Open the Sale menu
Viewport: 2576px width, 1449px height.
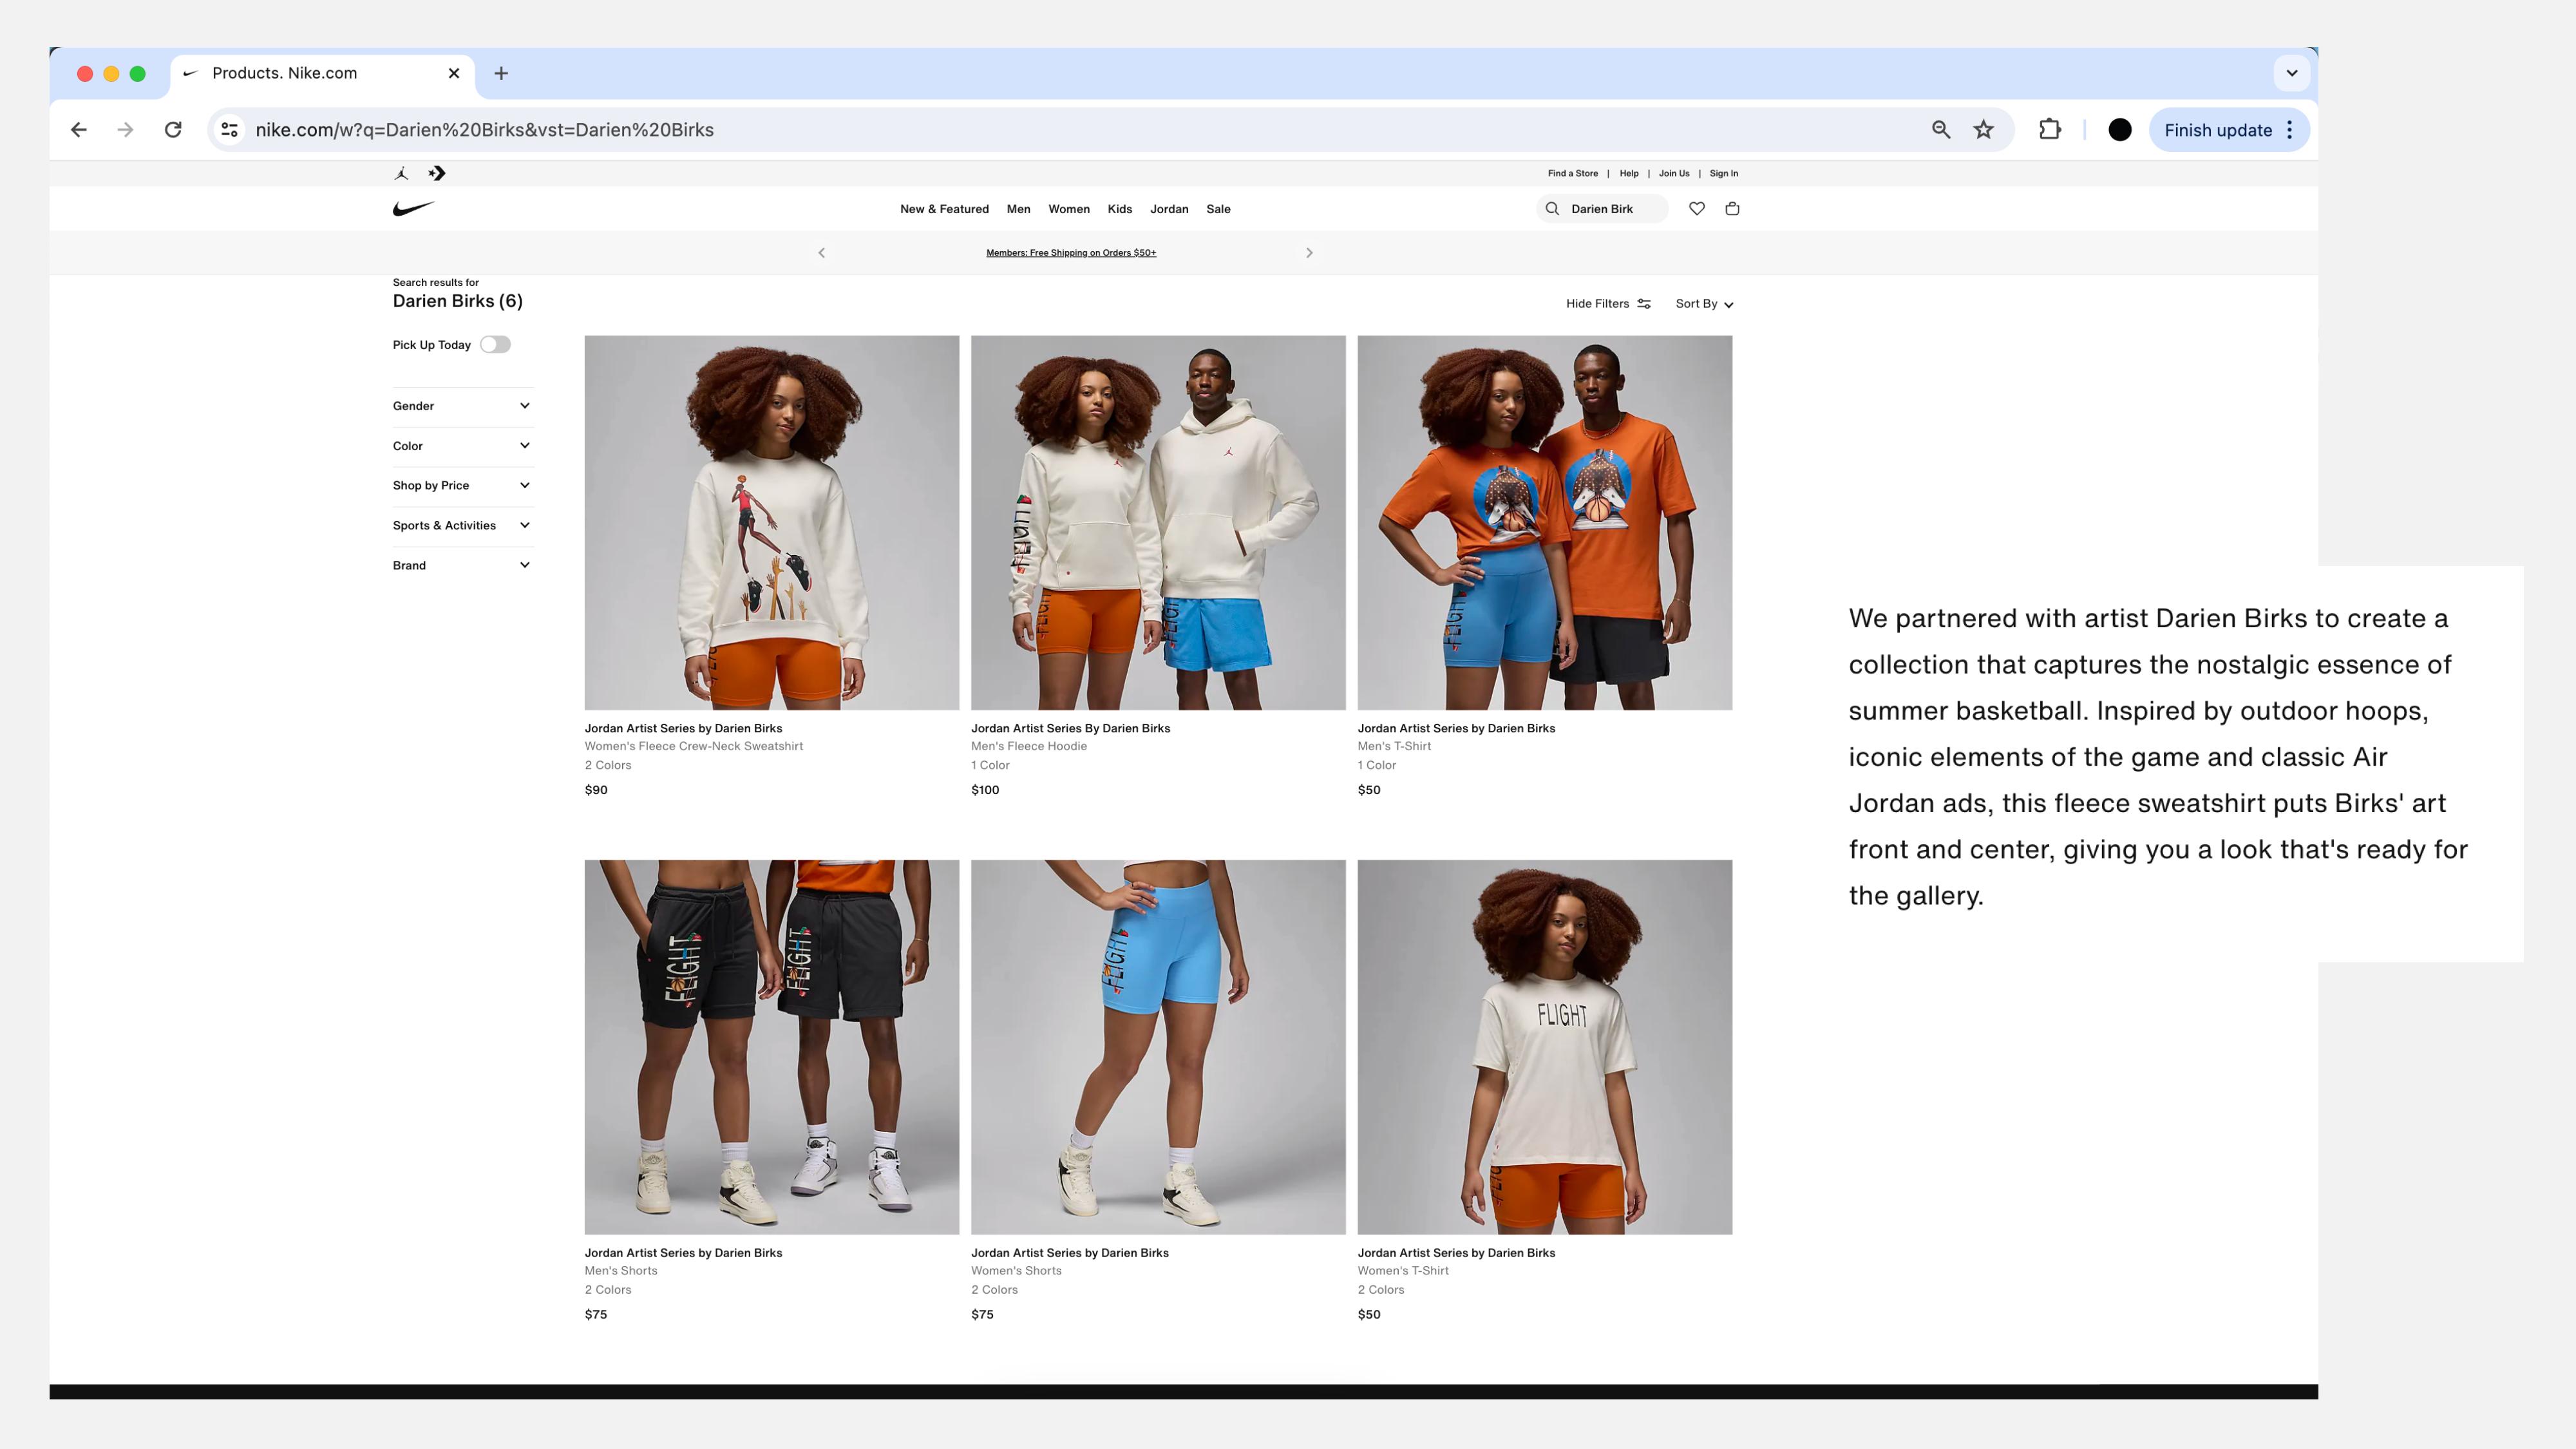pyautogui.click(x=1218, y=209)
